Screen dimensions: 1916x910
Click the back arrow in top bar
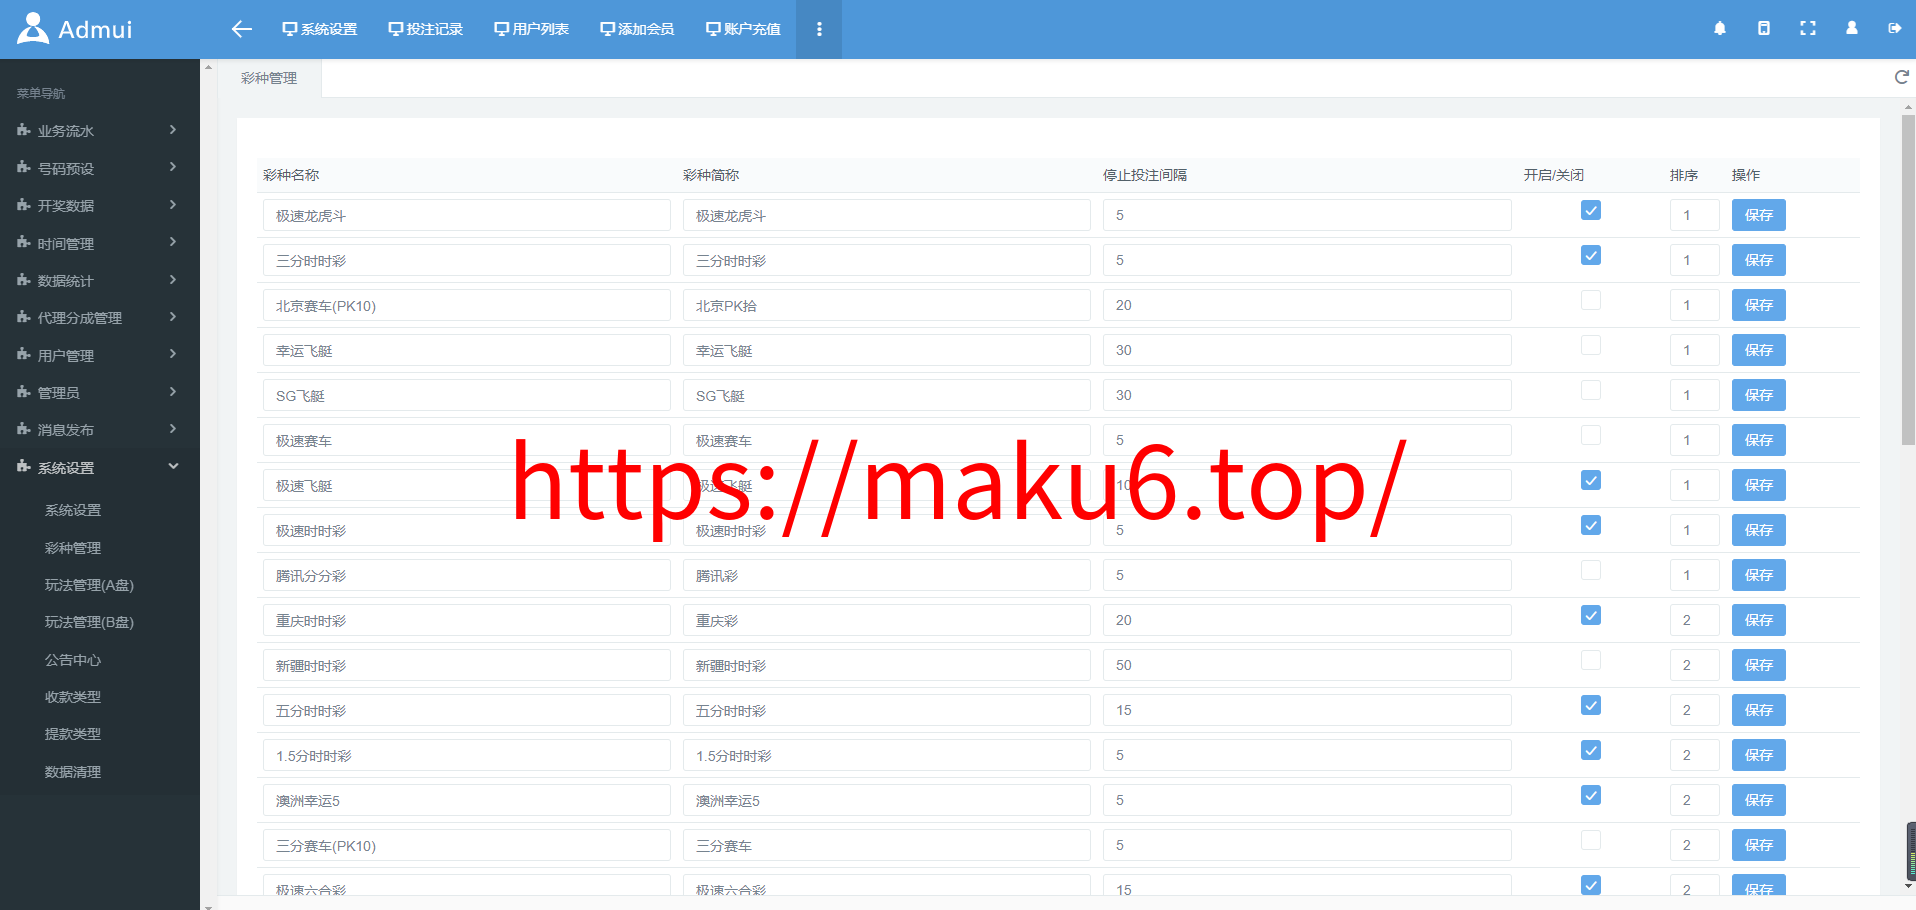(241, 29)
